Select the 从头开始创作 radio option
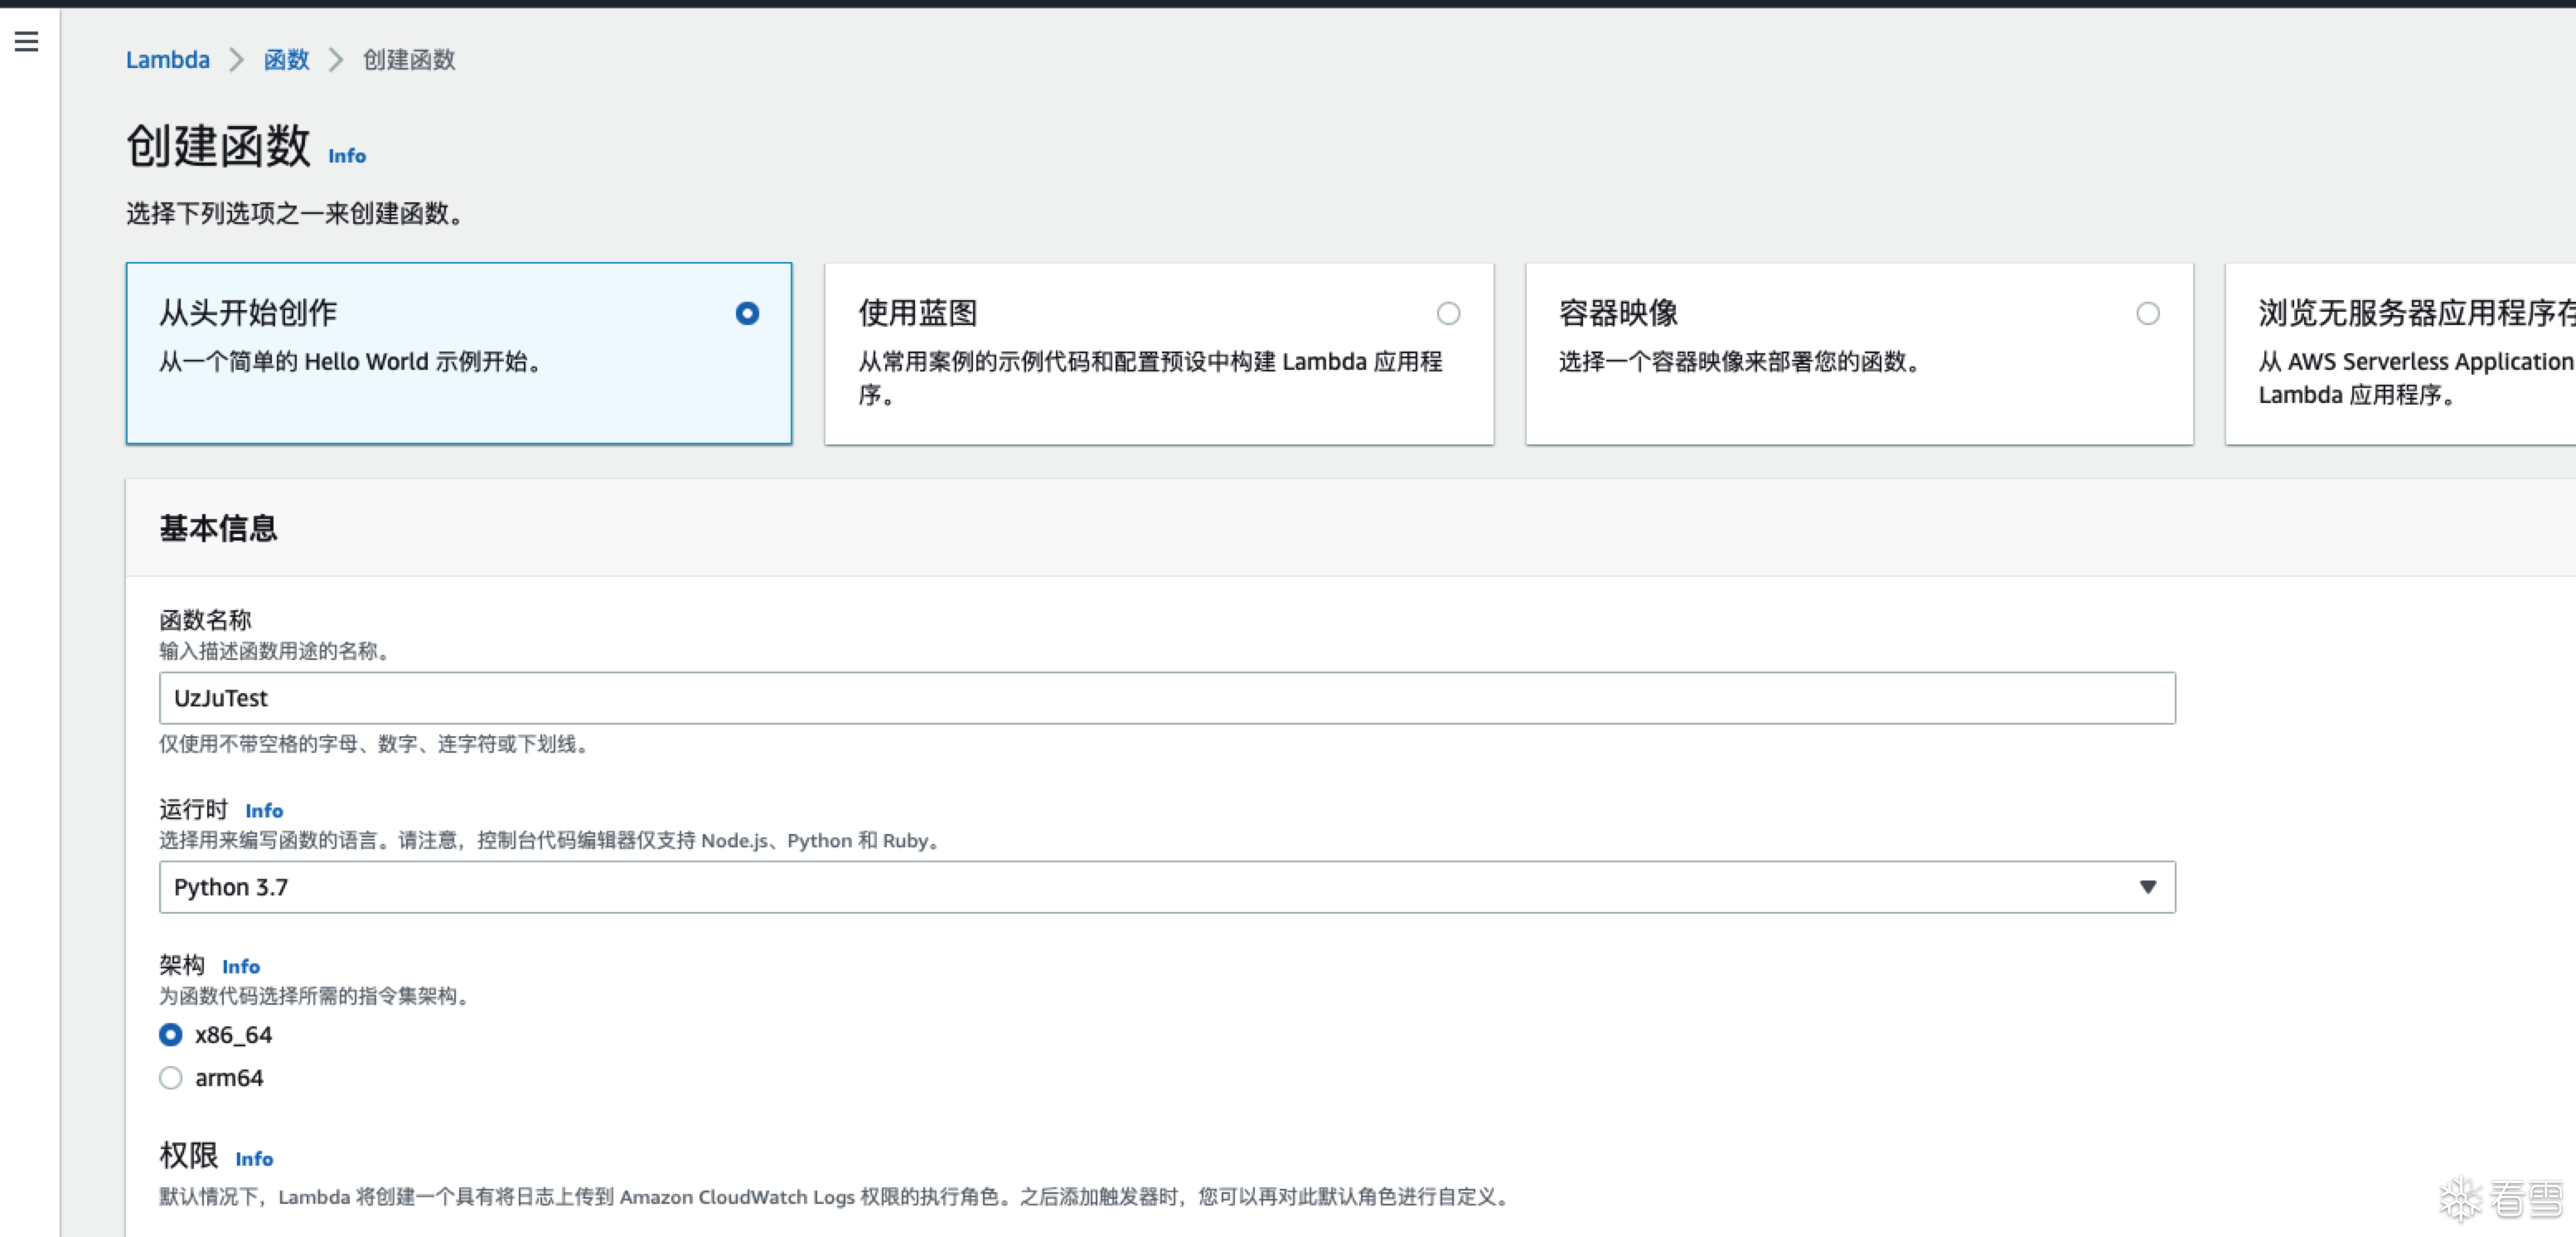Screen dimensions: 2576x1237 [747, 314]
